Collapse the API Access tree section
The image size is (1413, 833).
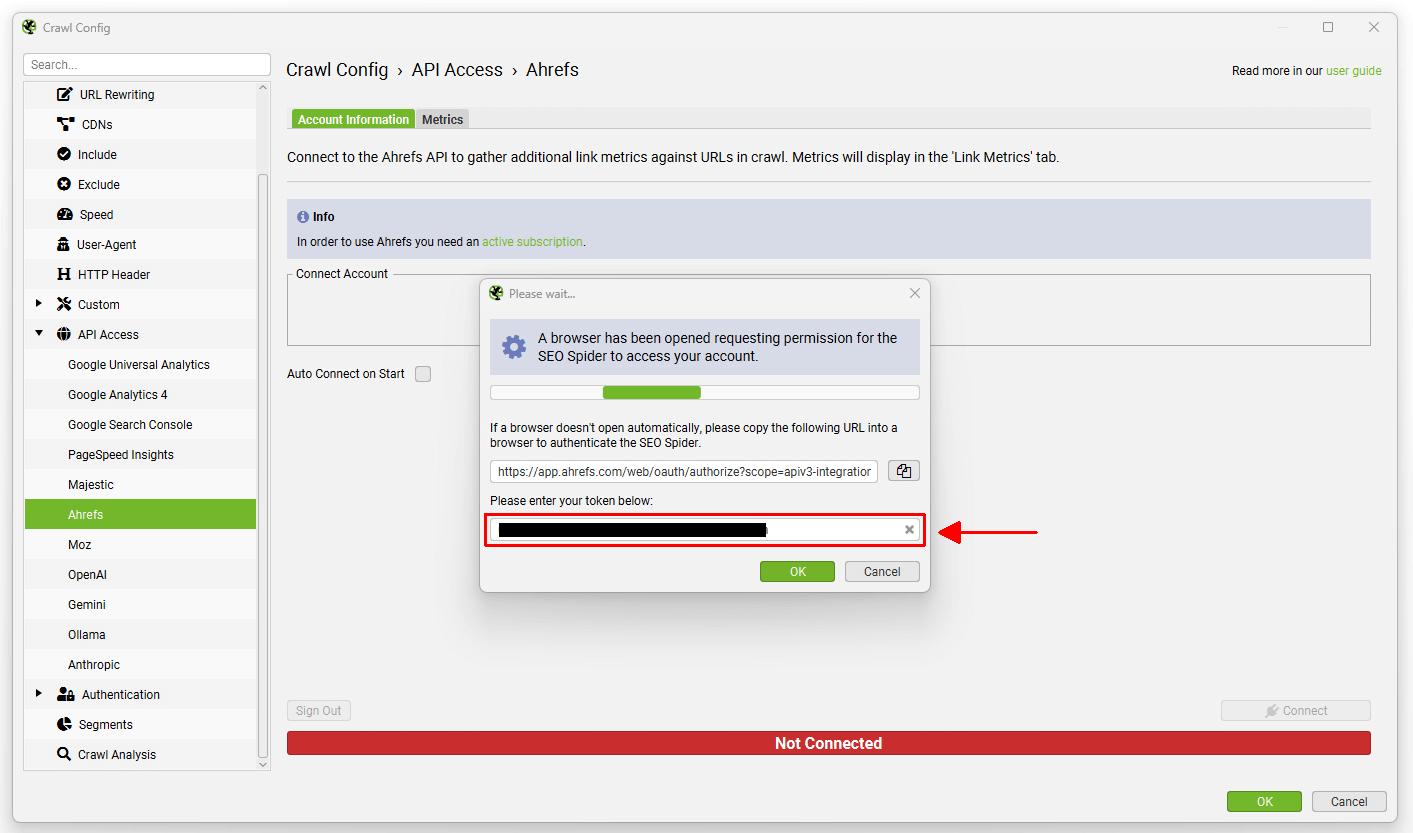(39, 335)
